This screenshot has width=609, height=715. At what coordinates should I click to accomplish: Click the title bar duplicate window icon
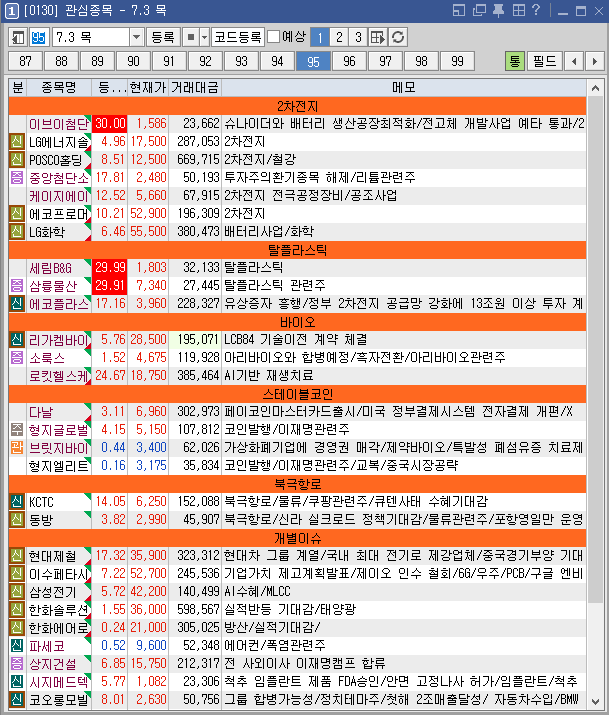[x=479, y=10]
